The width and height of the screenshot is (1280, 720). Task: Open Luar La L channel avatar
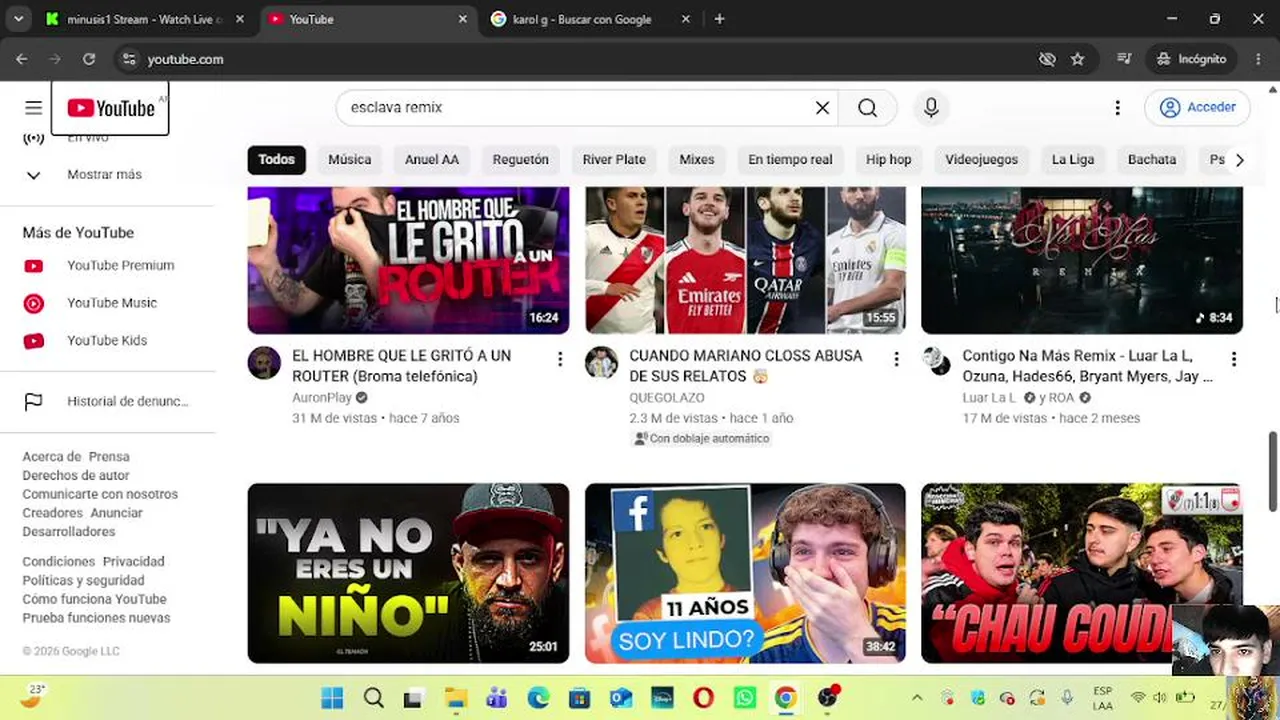937,361
